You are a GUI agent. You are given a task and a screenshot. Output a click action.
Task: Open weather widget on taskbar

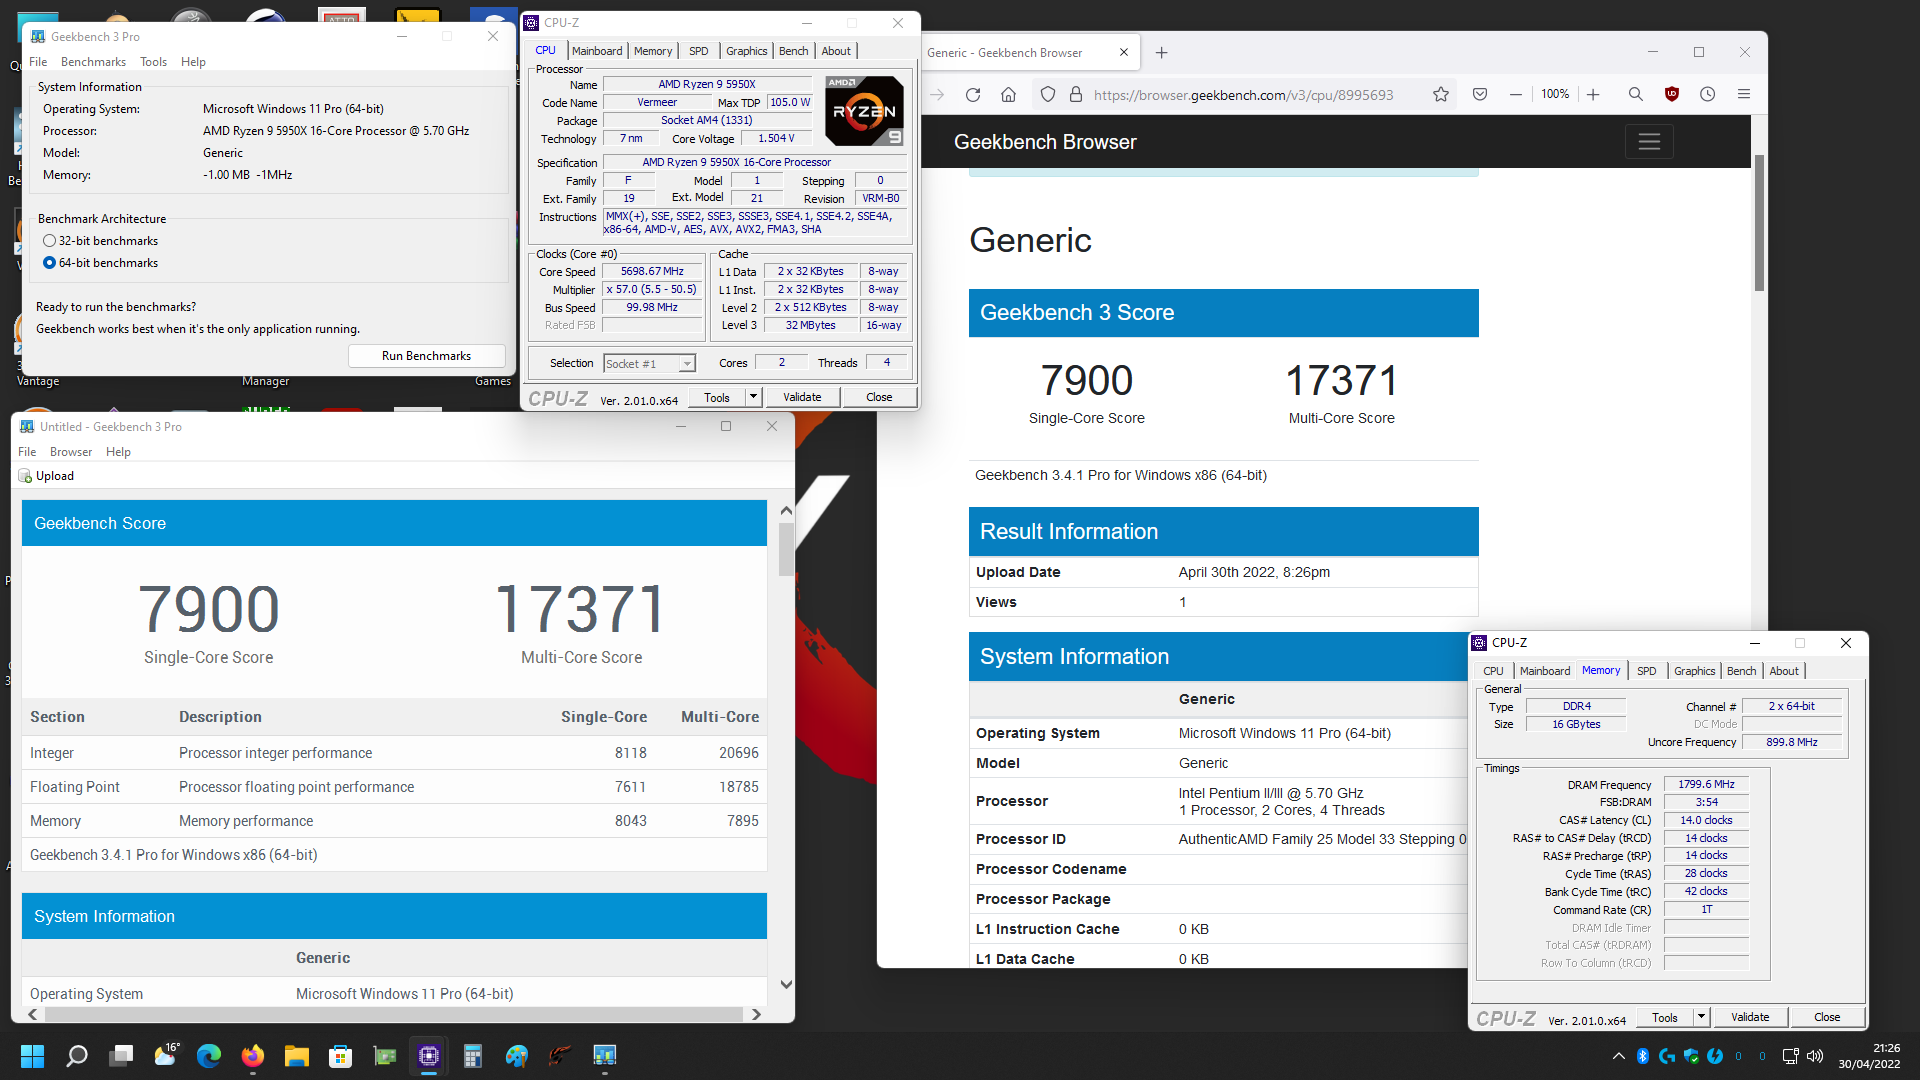(166, 1056)
